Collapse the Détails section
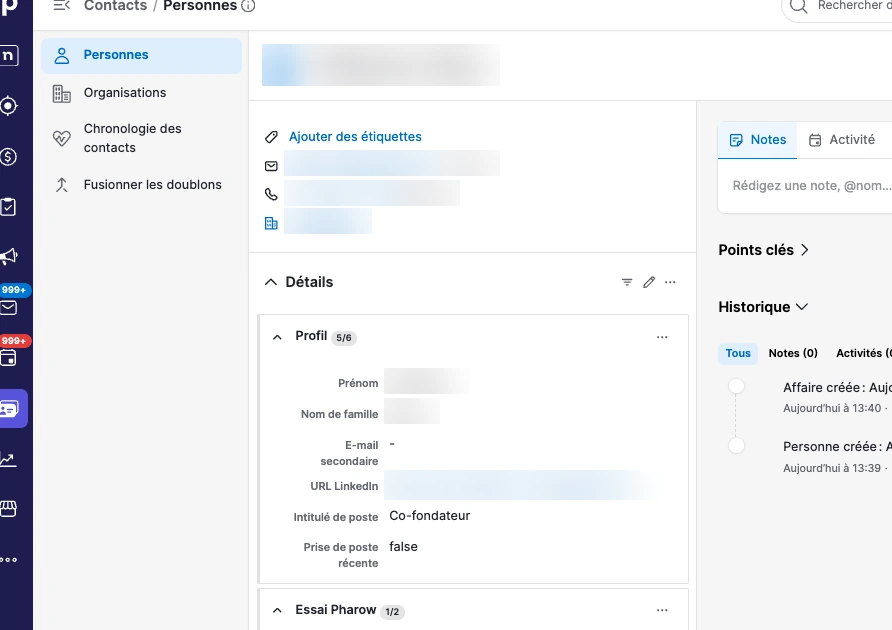Image resolution: width=892 pixels, height=630 pixels. [271, 282]
